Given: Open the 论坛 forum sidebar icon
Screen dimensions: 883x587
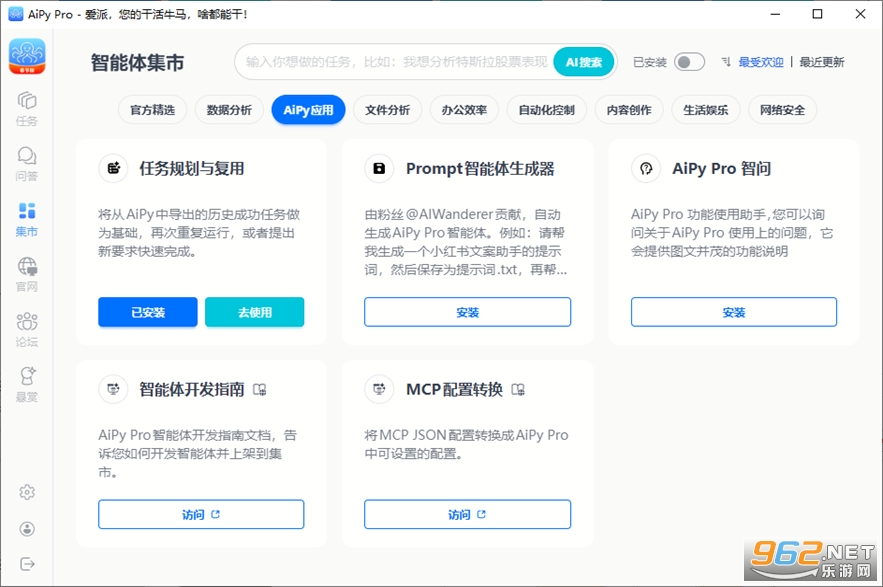Looking at the screenshot, I should click(x=26, y=330).
